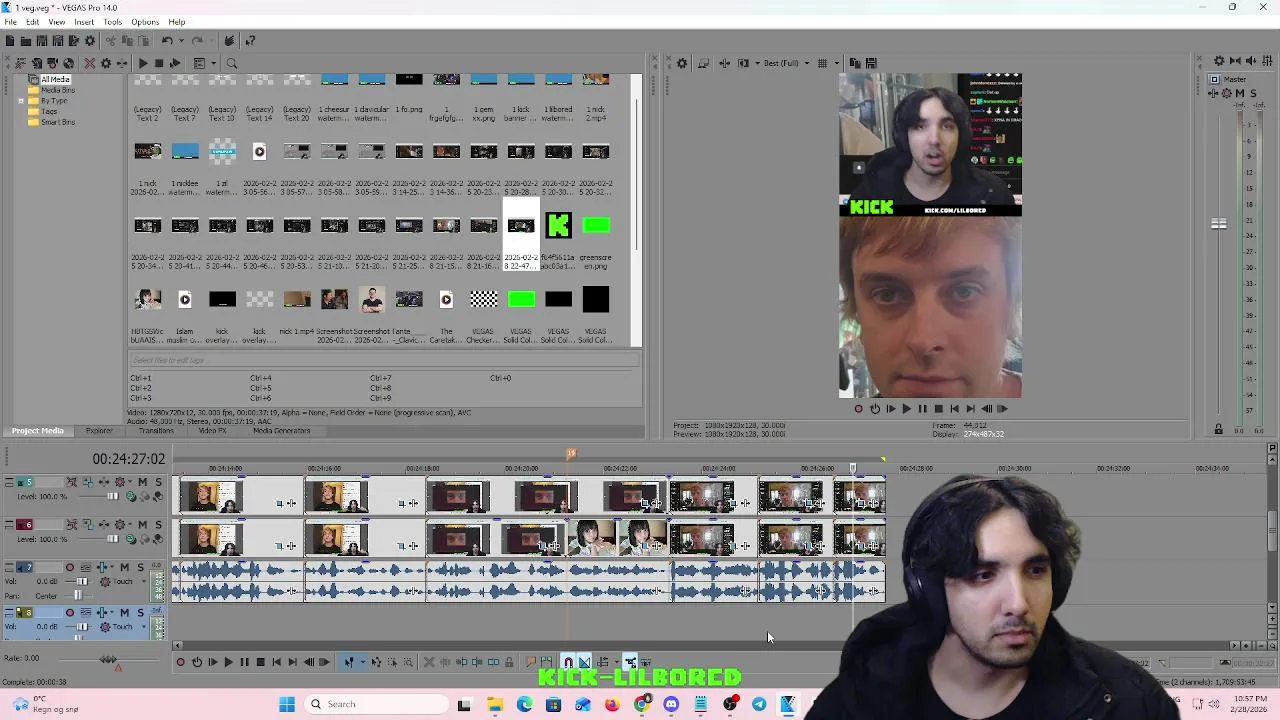This screenshot has width=1280, height=720.
Task: Open project Properties gear in main toolbar
Action: pyautogui.click(x=90, y=40)
